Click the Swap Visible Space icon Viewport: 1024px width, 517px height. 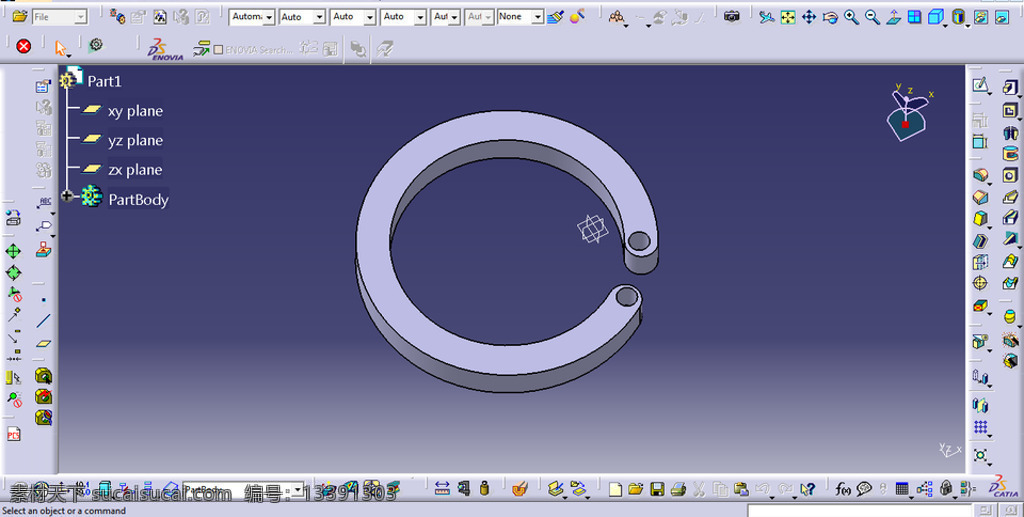click(1002, 17)
